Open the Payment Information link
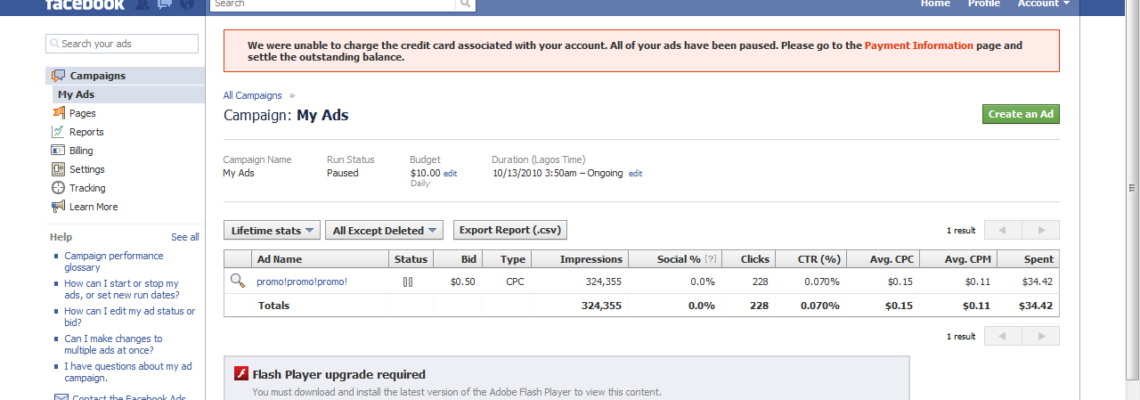This screenshot has height=400, width=1140. (x=918, y=45)
